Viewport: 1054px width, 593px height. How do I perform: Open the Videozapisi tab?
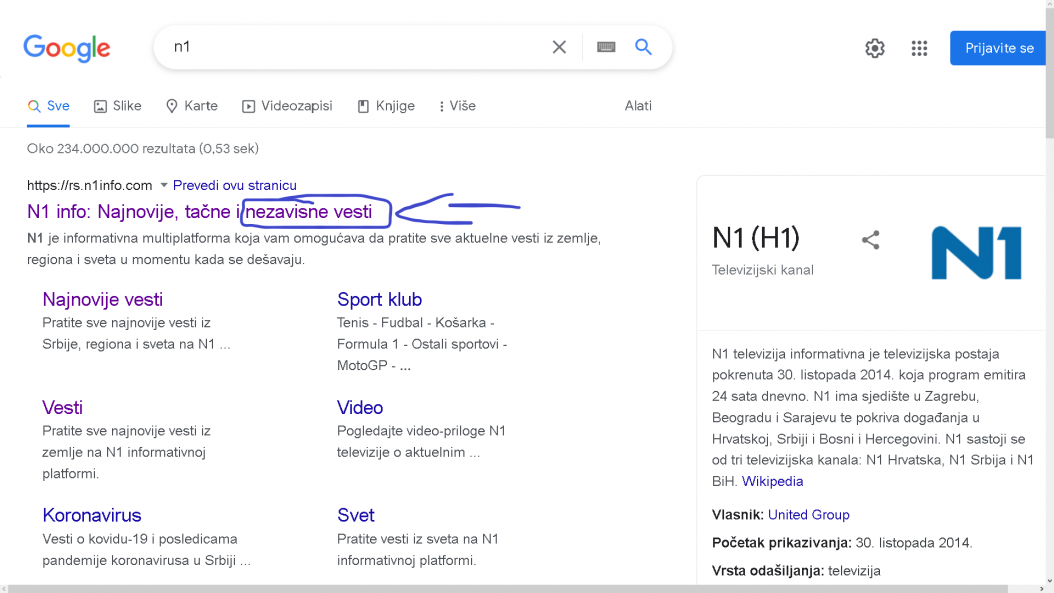point(287,106)
